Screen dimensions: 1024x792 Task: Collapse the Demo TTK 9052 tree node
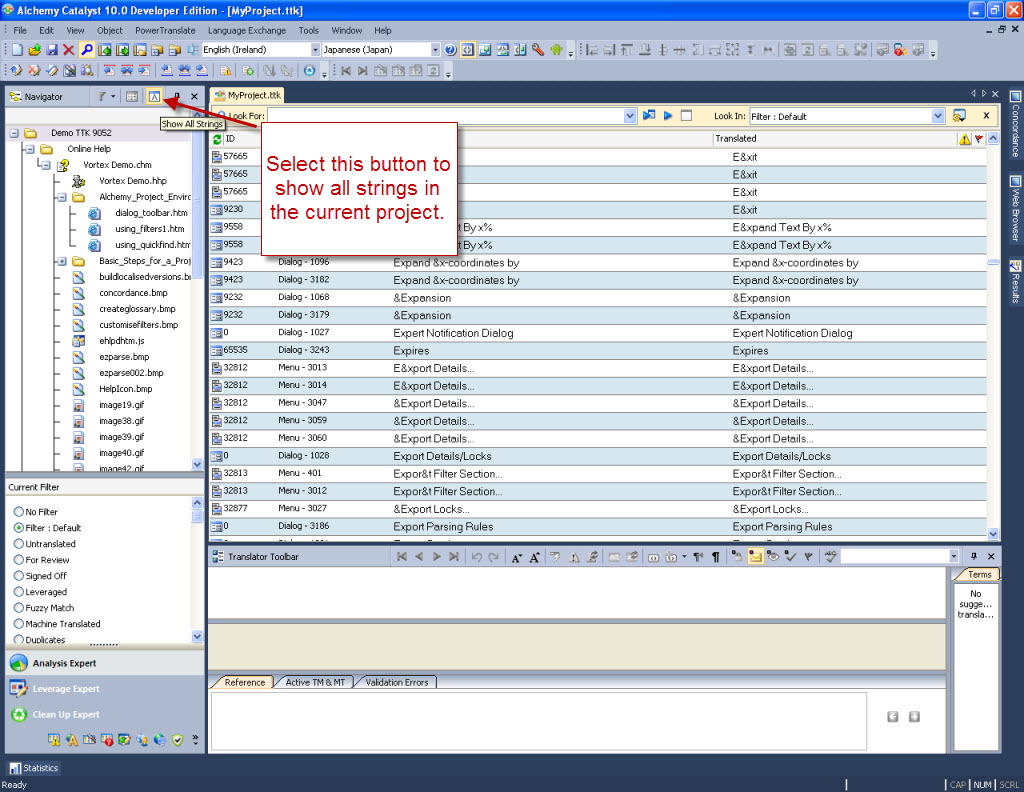pyautogui.click(x=14, y=133)
